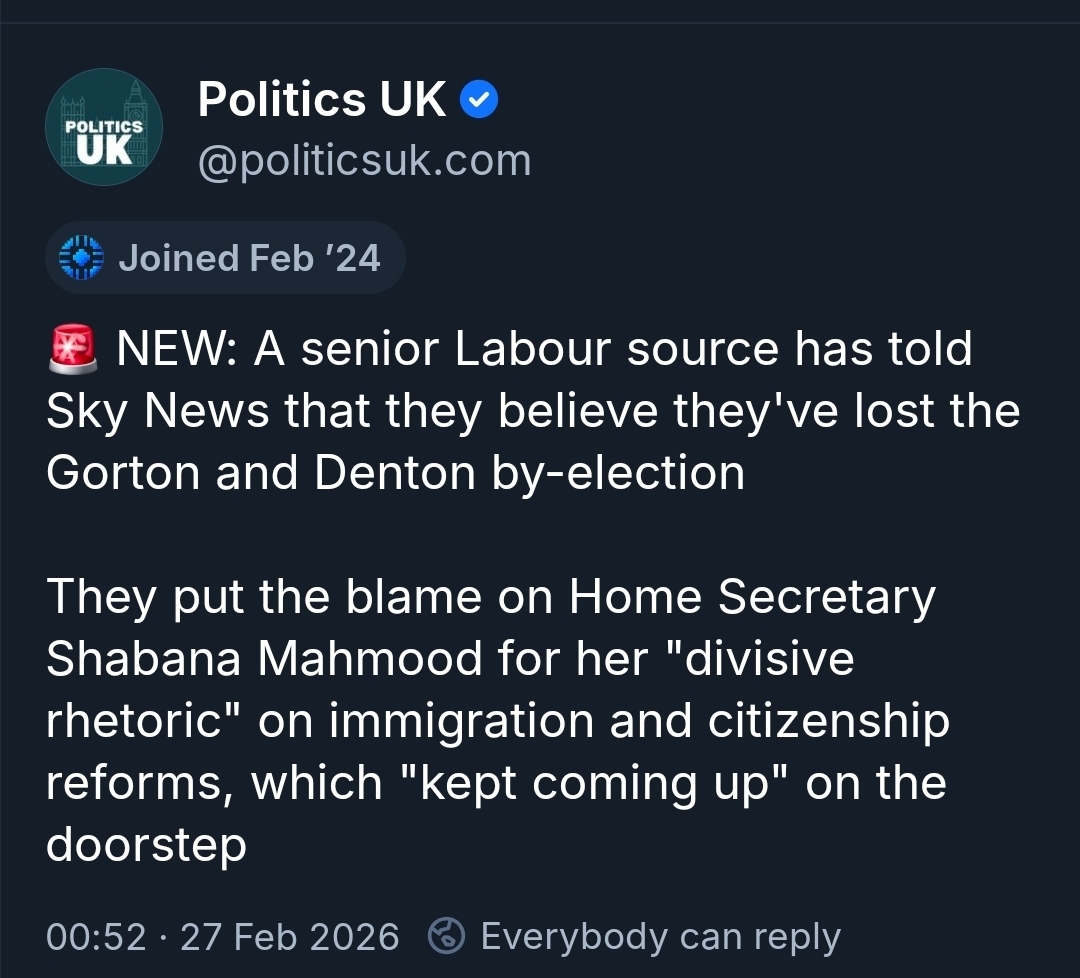1080x978 pixels.
Task: Open the Politics UK profile avatar
Action: 104,127
